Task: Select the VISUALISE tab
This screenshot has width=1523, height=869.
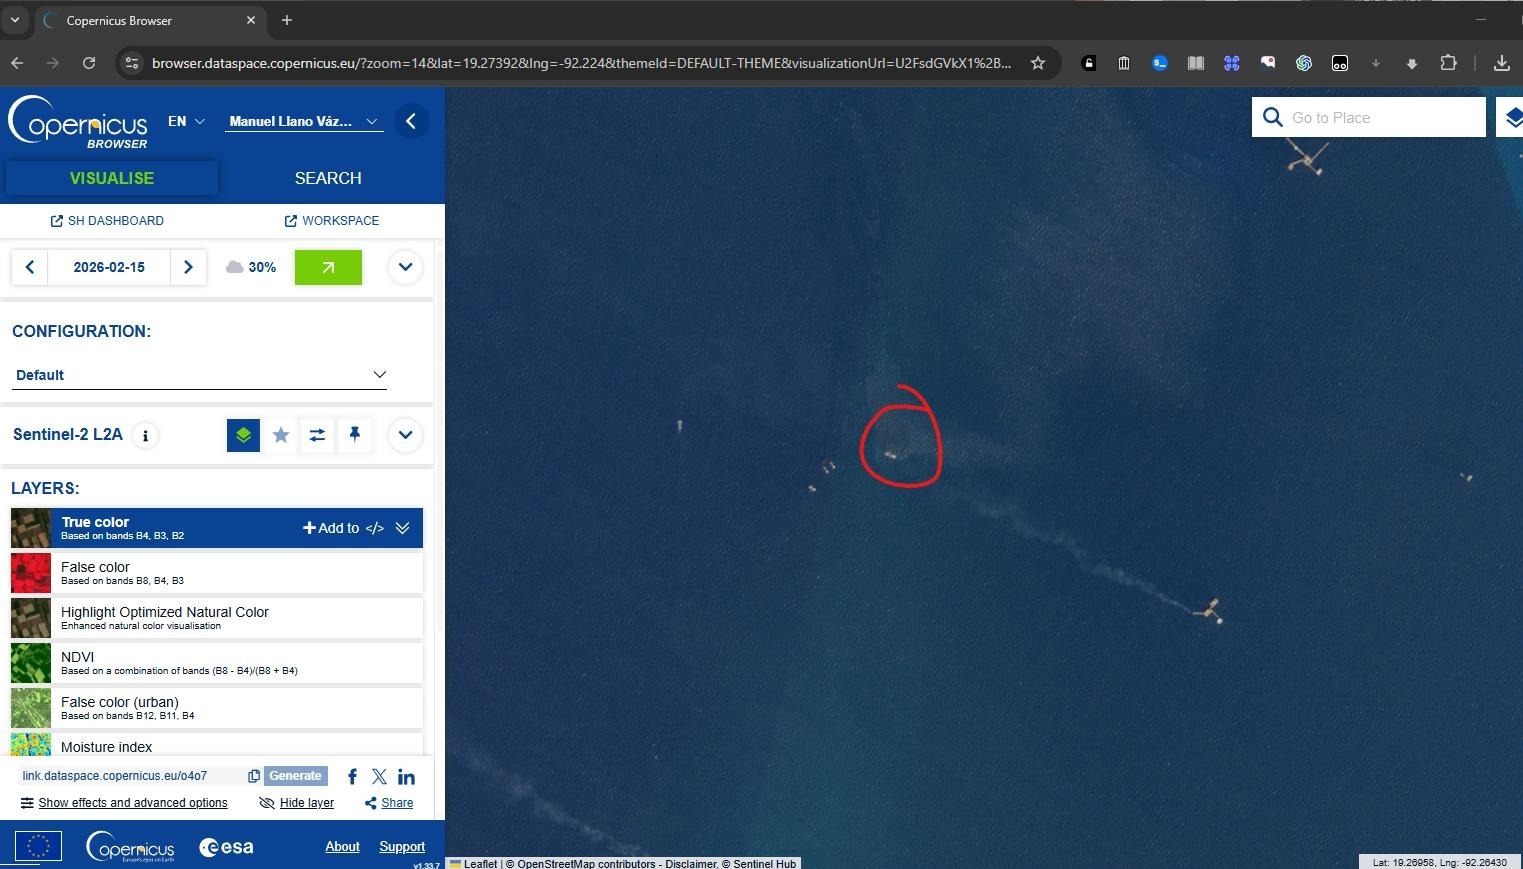Action: pos(112,178)
